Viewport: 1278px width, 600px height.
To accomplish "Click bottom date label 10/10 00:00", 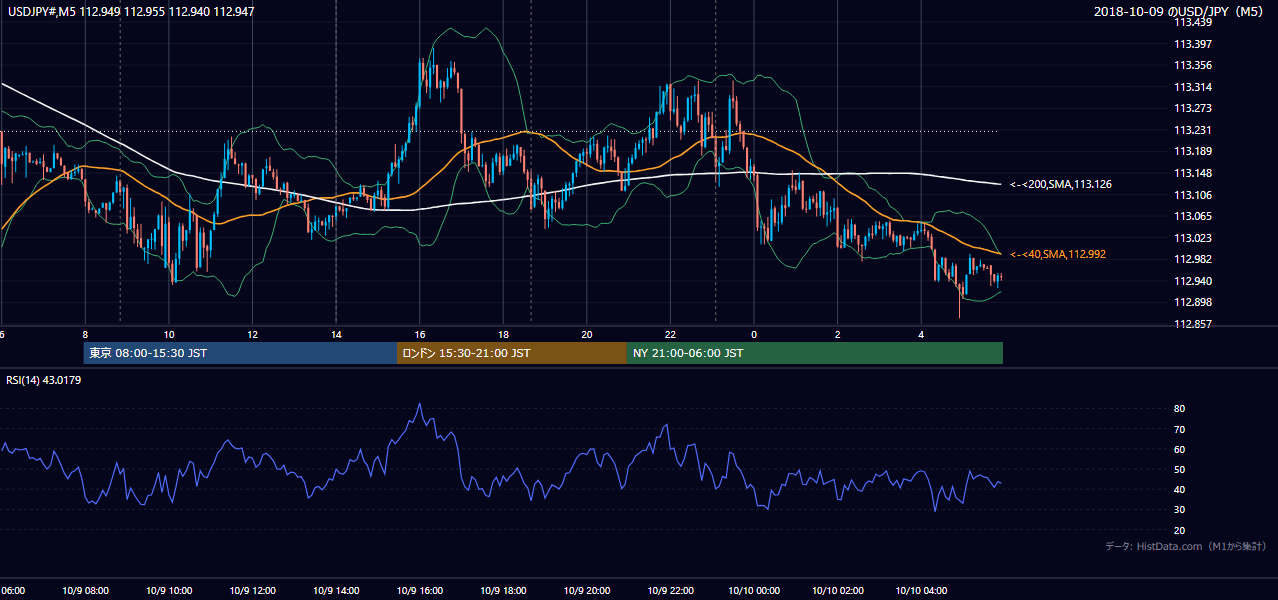I will point(754,590).
